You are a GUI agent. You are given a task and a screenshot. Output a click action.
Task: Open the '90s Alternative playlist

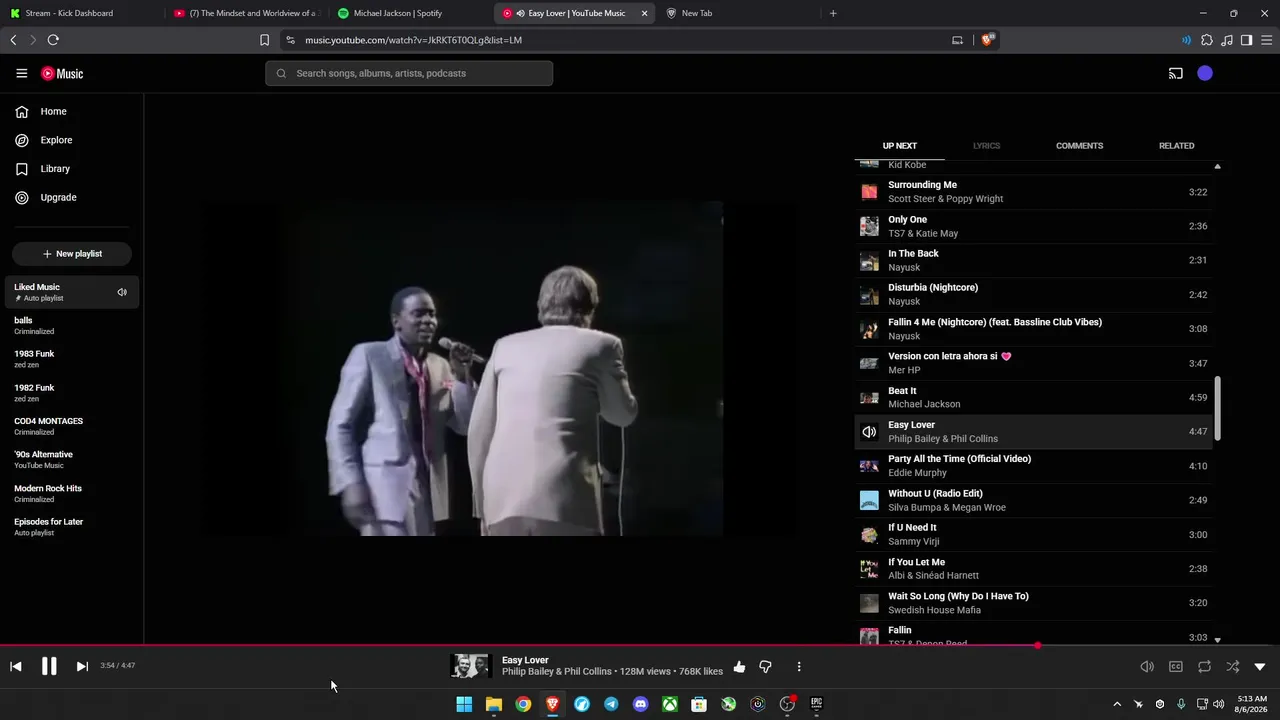coord(72,460)
